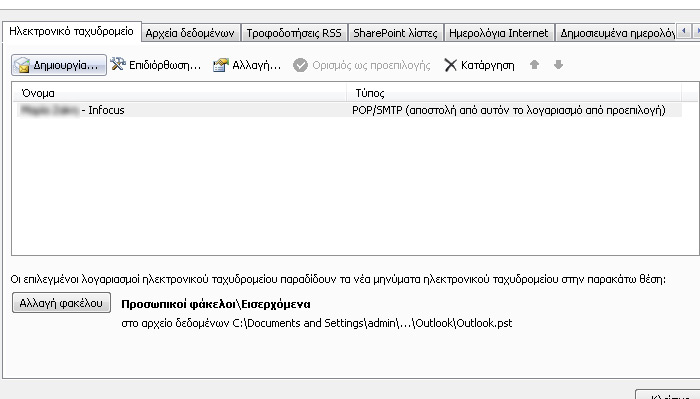Click the Outlook.pst data file path
Screen dimensions: 700x399
pyautogui.click(x=372, y=323)
